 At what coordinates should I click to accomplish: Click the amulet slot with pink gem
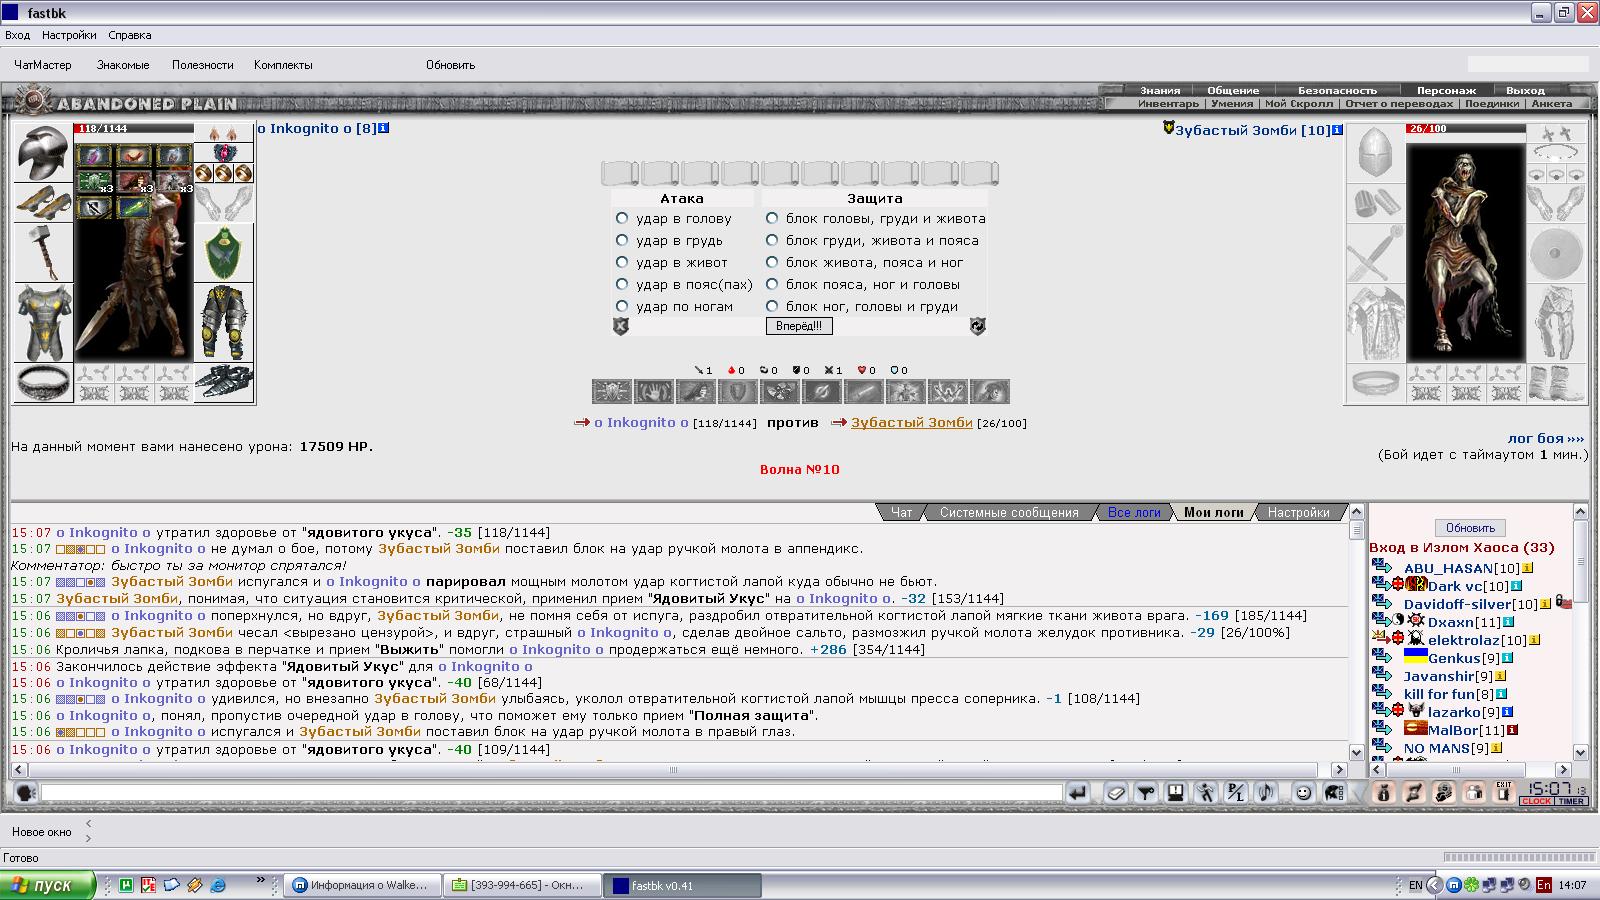(224, 153)
